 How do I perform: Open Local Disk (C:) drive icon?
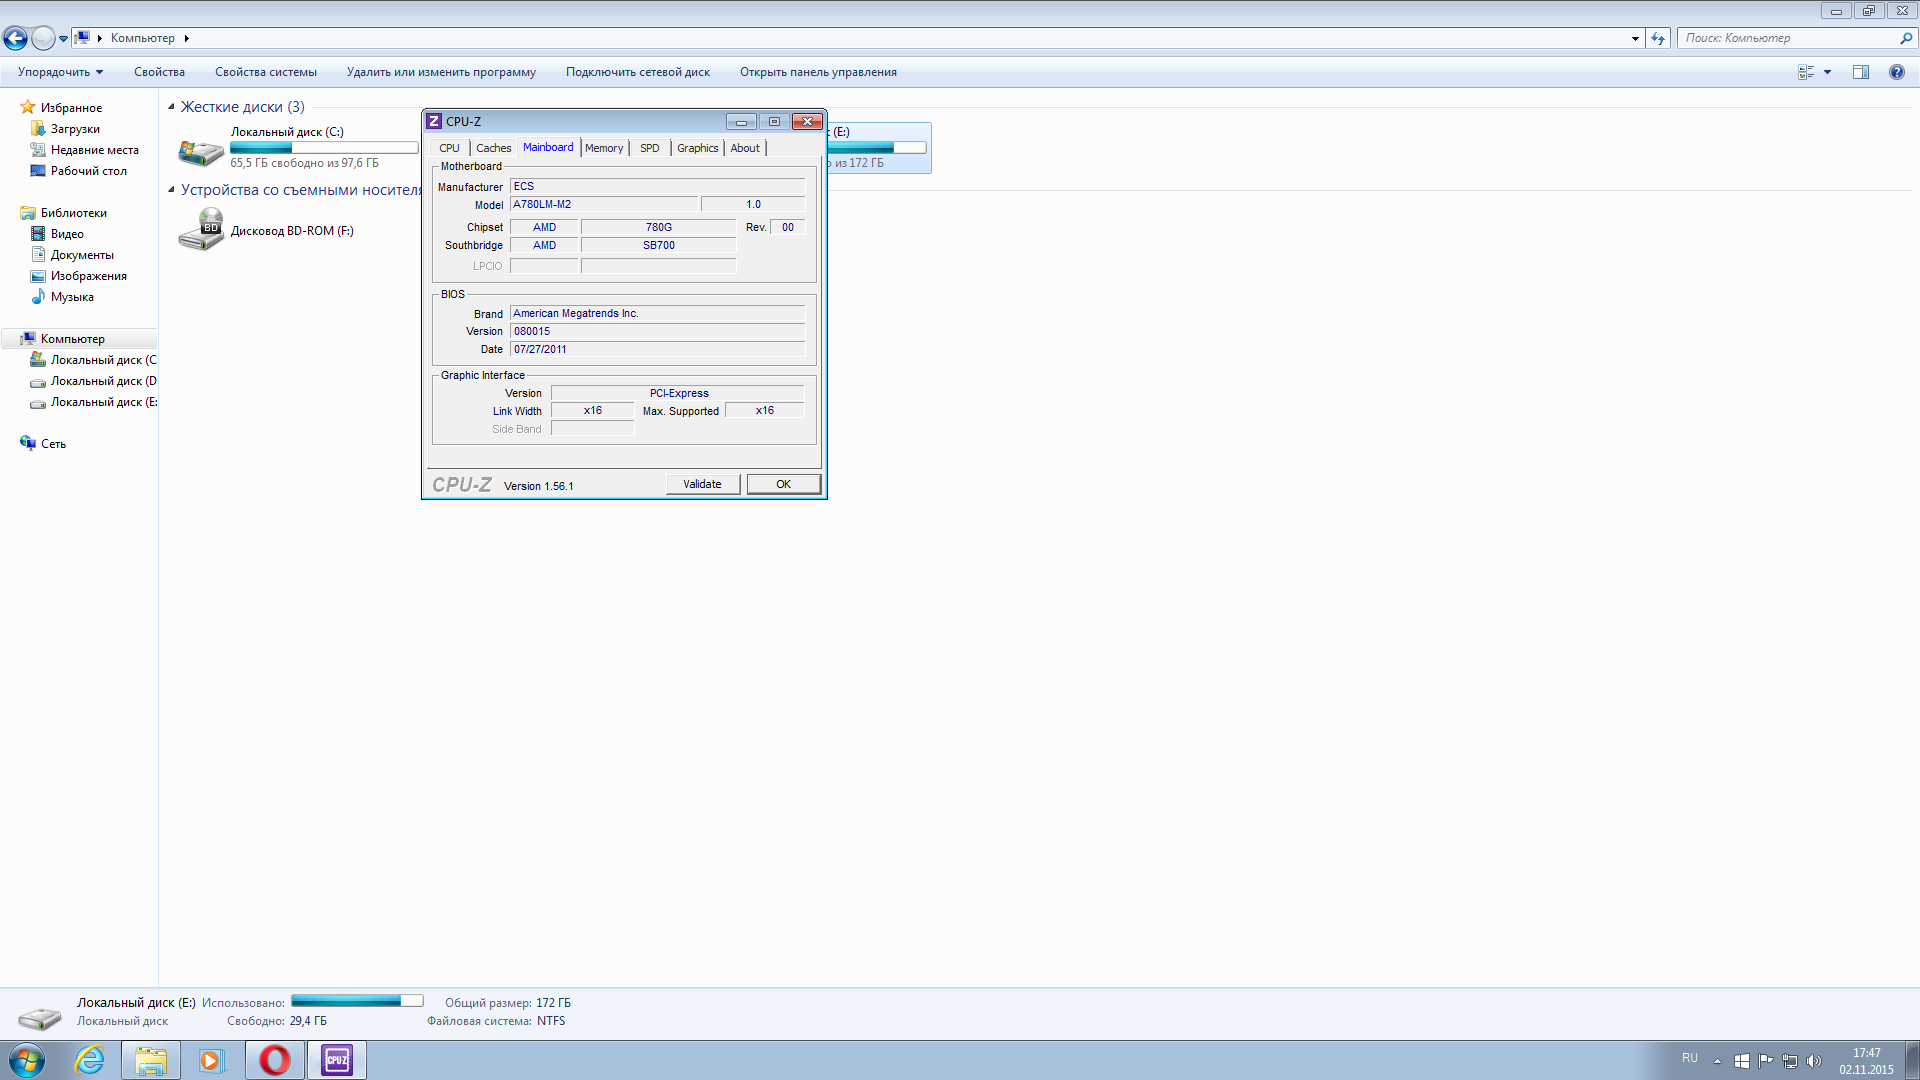[201, 151]
